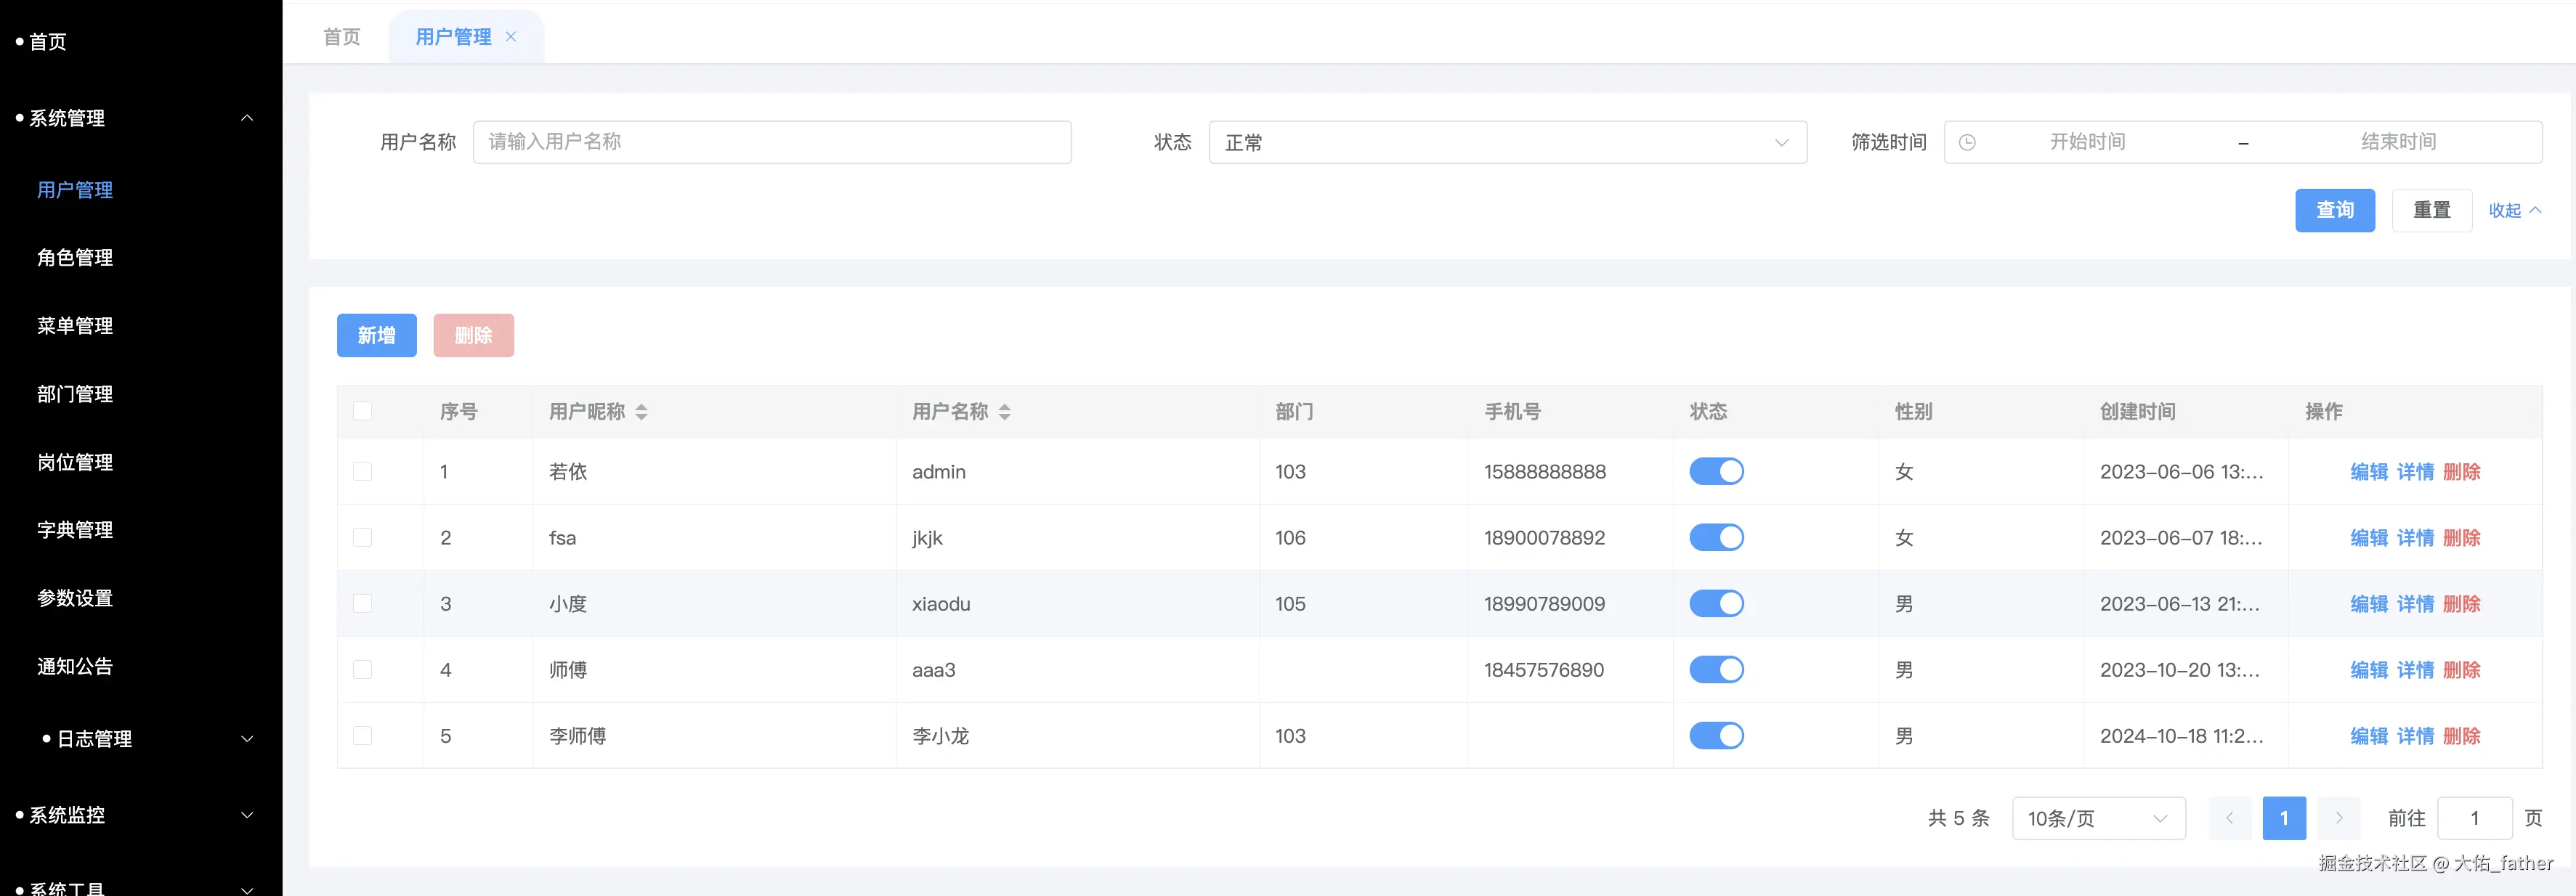The height and width of the screenshot is (896, 2576).
Task: Collapse the filter panel via 收起 link
Action: click(2513, 211)
